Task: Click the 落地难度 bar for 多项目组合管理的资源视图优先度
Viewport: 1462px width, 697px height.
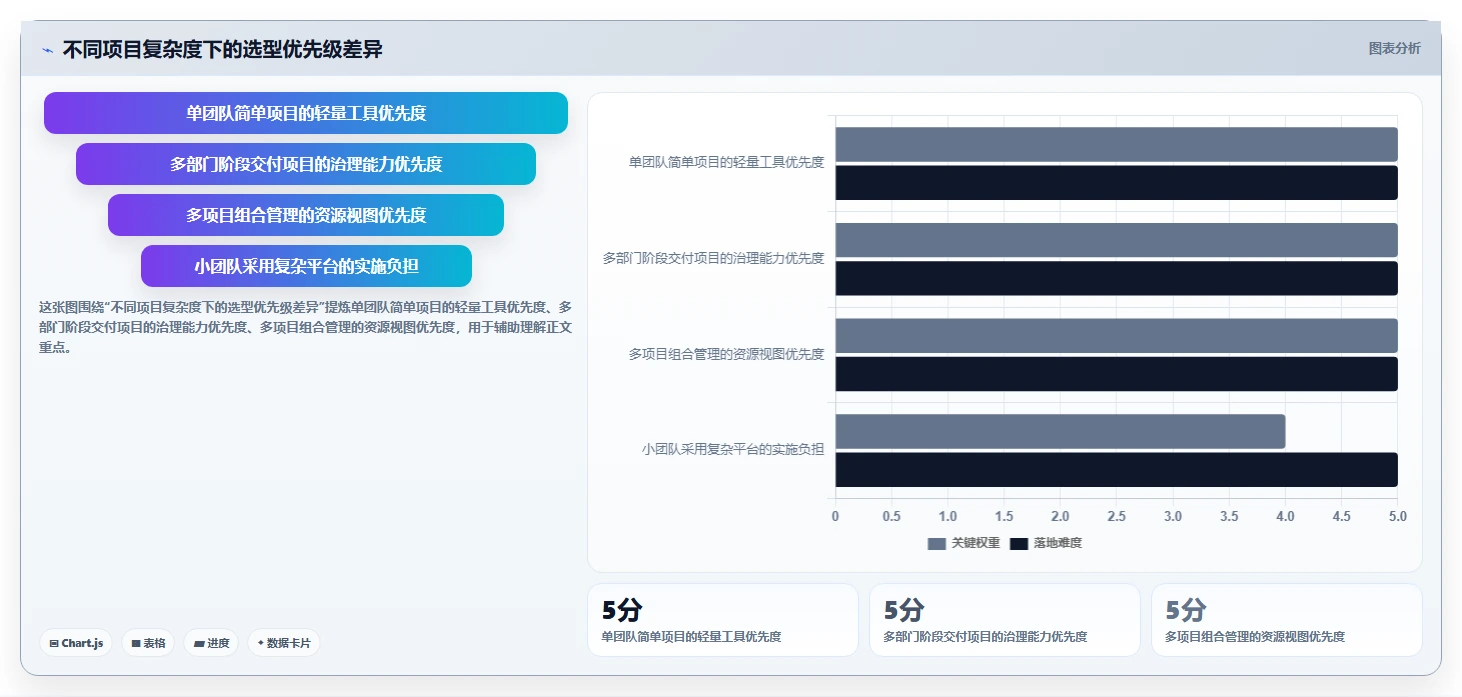Action: click(1116, 374)
